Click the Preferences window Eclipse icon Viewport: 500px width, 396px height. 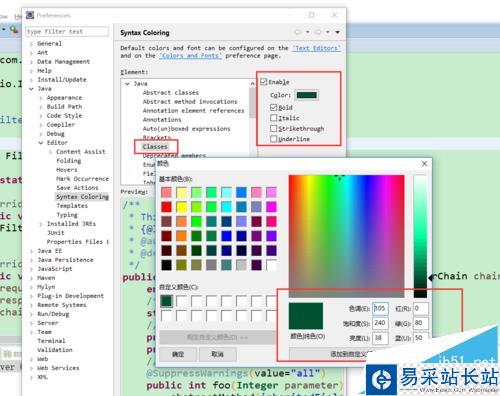[x=30, y=15]
